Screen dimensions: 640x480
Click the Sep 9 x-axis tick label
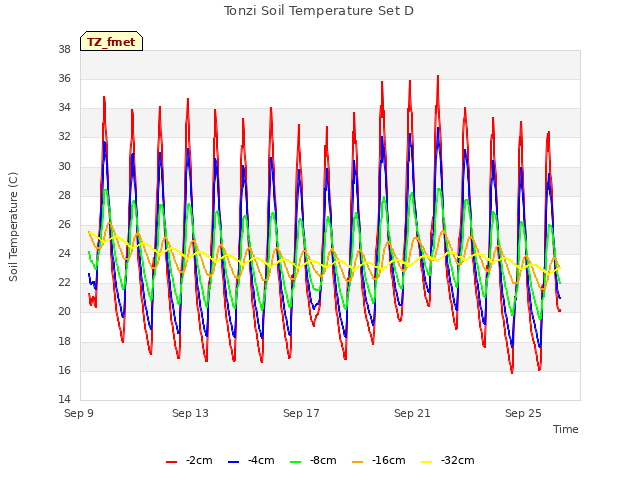point(79,413)
